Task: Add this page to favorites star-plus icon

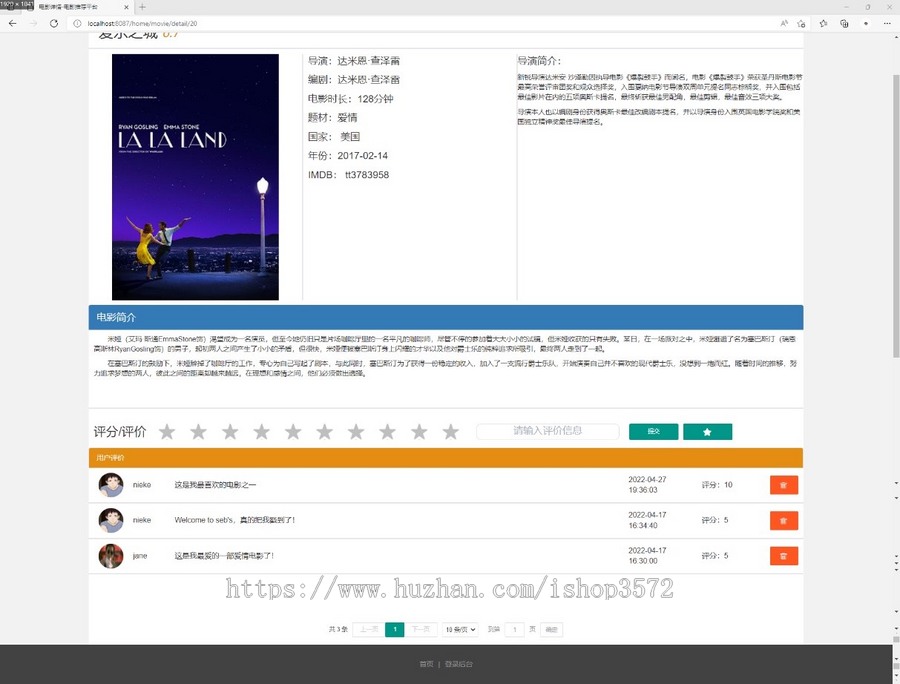Action: (x=801, y=24)
